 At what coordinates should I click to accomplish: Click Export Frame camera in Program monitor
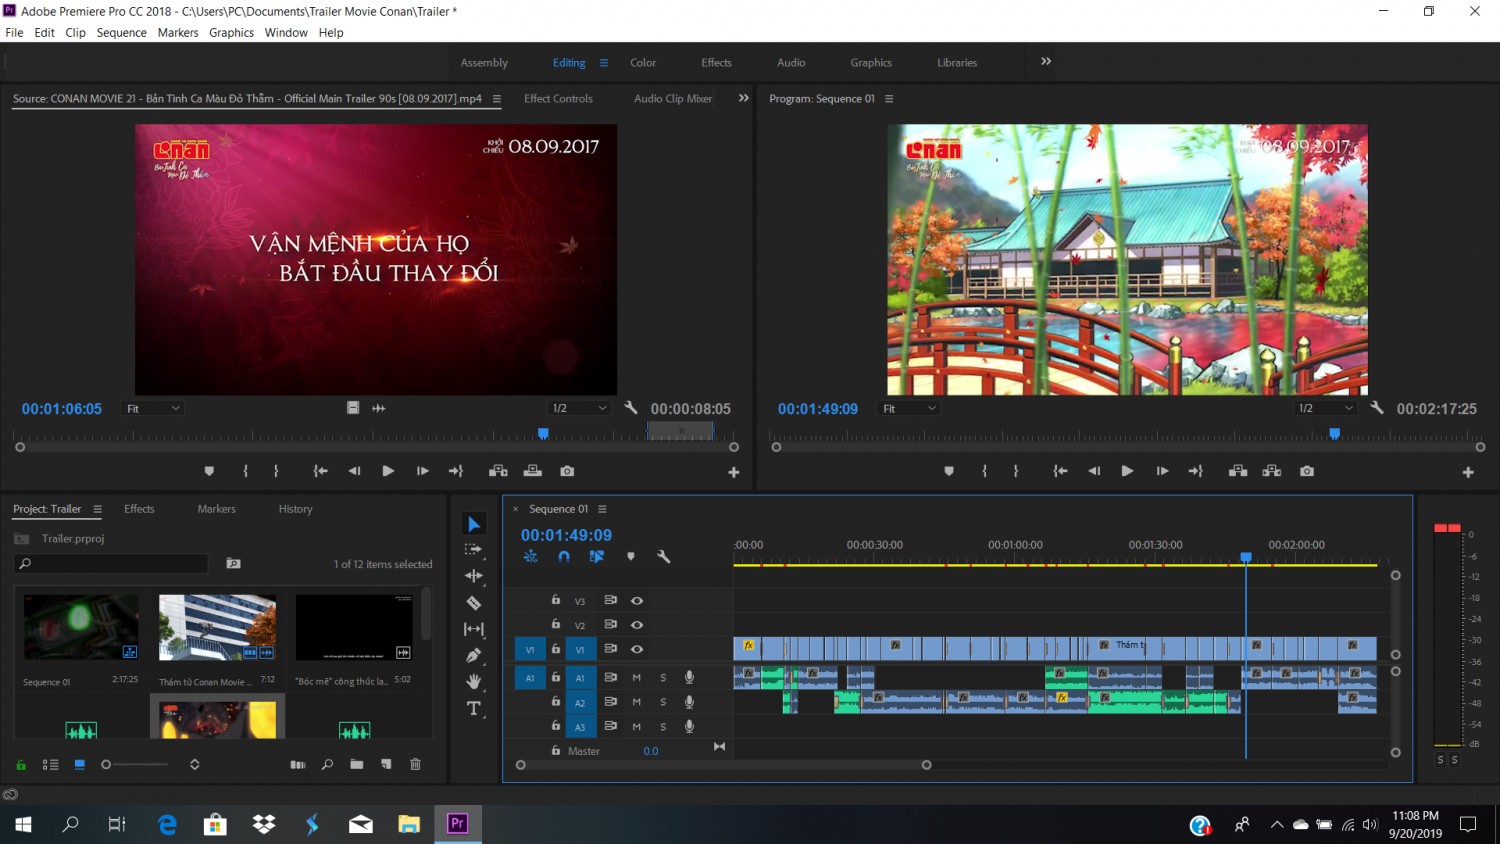pyautogui.click(x=1307, y=471)
